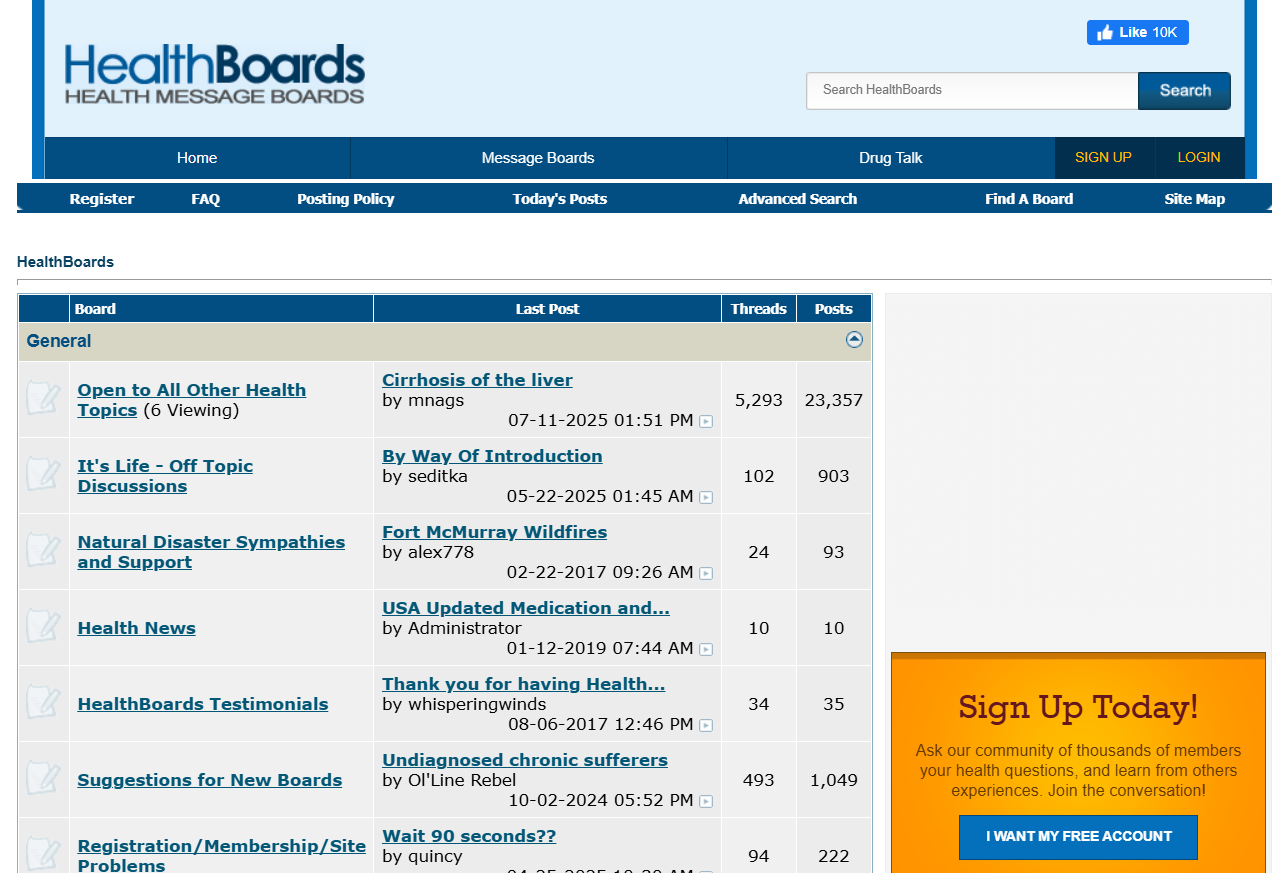The width and height of the screenshot is (1276, 873).
Task: Click the 'by mnags' author text
Action: click(x=423, y=400)
